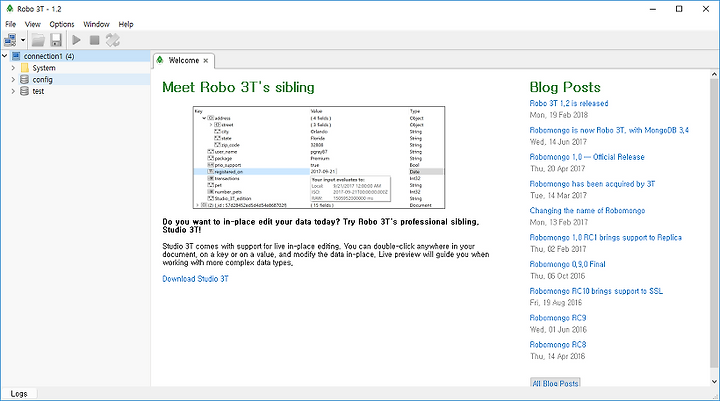Open Changing the name of Robomongo post
Viewport: 720px width, 401px height.
(x=587, y=210)
